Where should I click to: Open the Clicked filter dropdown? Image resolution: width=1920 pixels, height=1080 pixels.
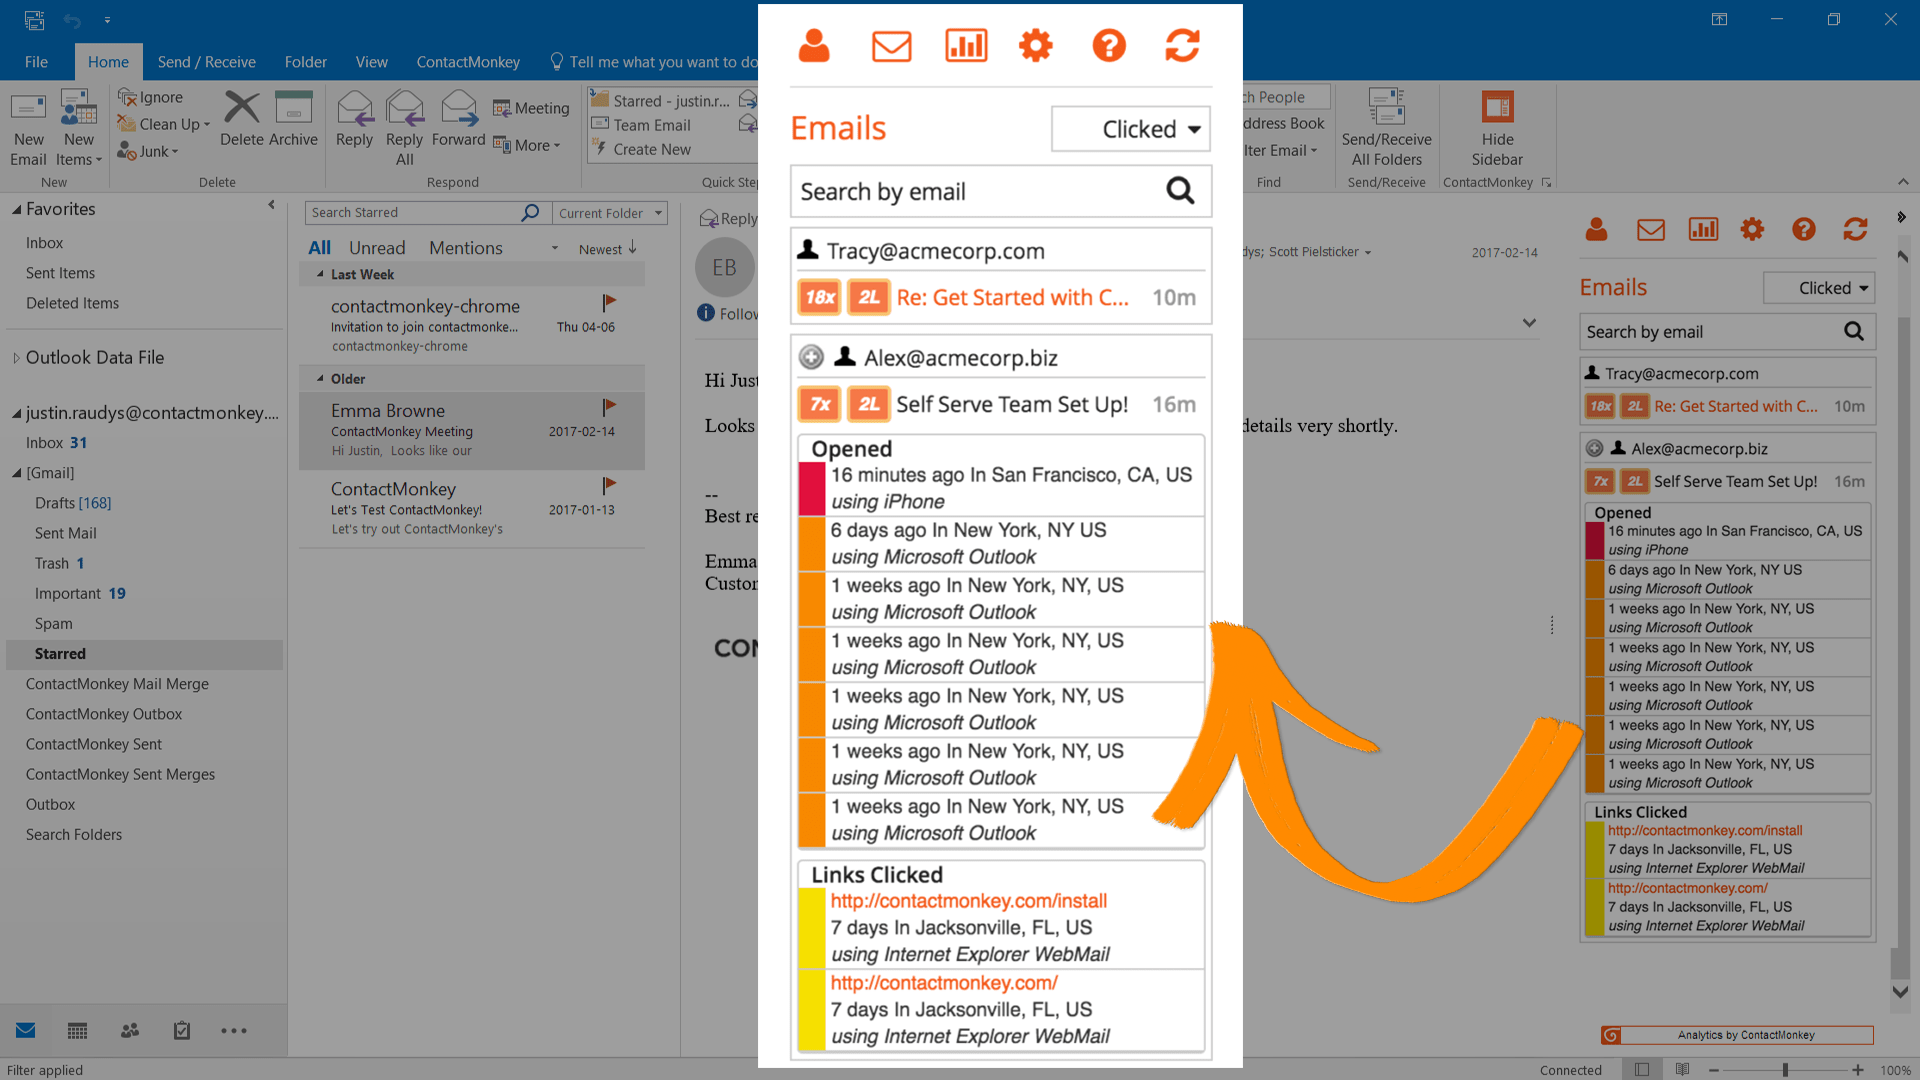point(1130,129)
